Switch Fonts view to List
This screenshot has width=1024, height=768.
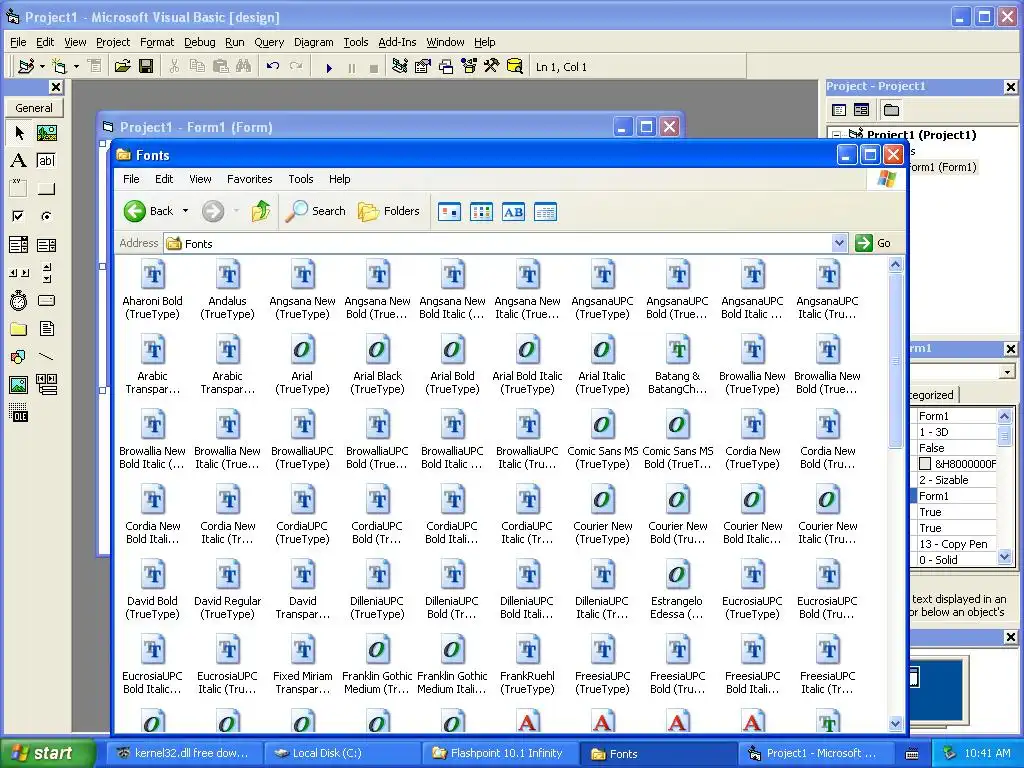[481, 212]
